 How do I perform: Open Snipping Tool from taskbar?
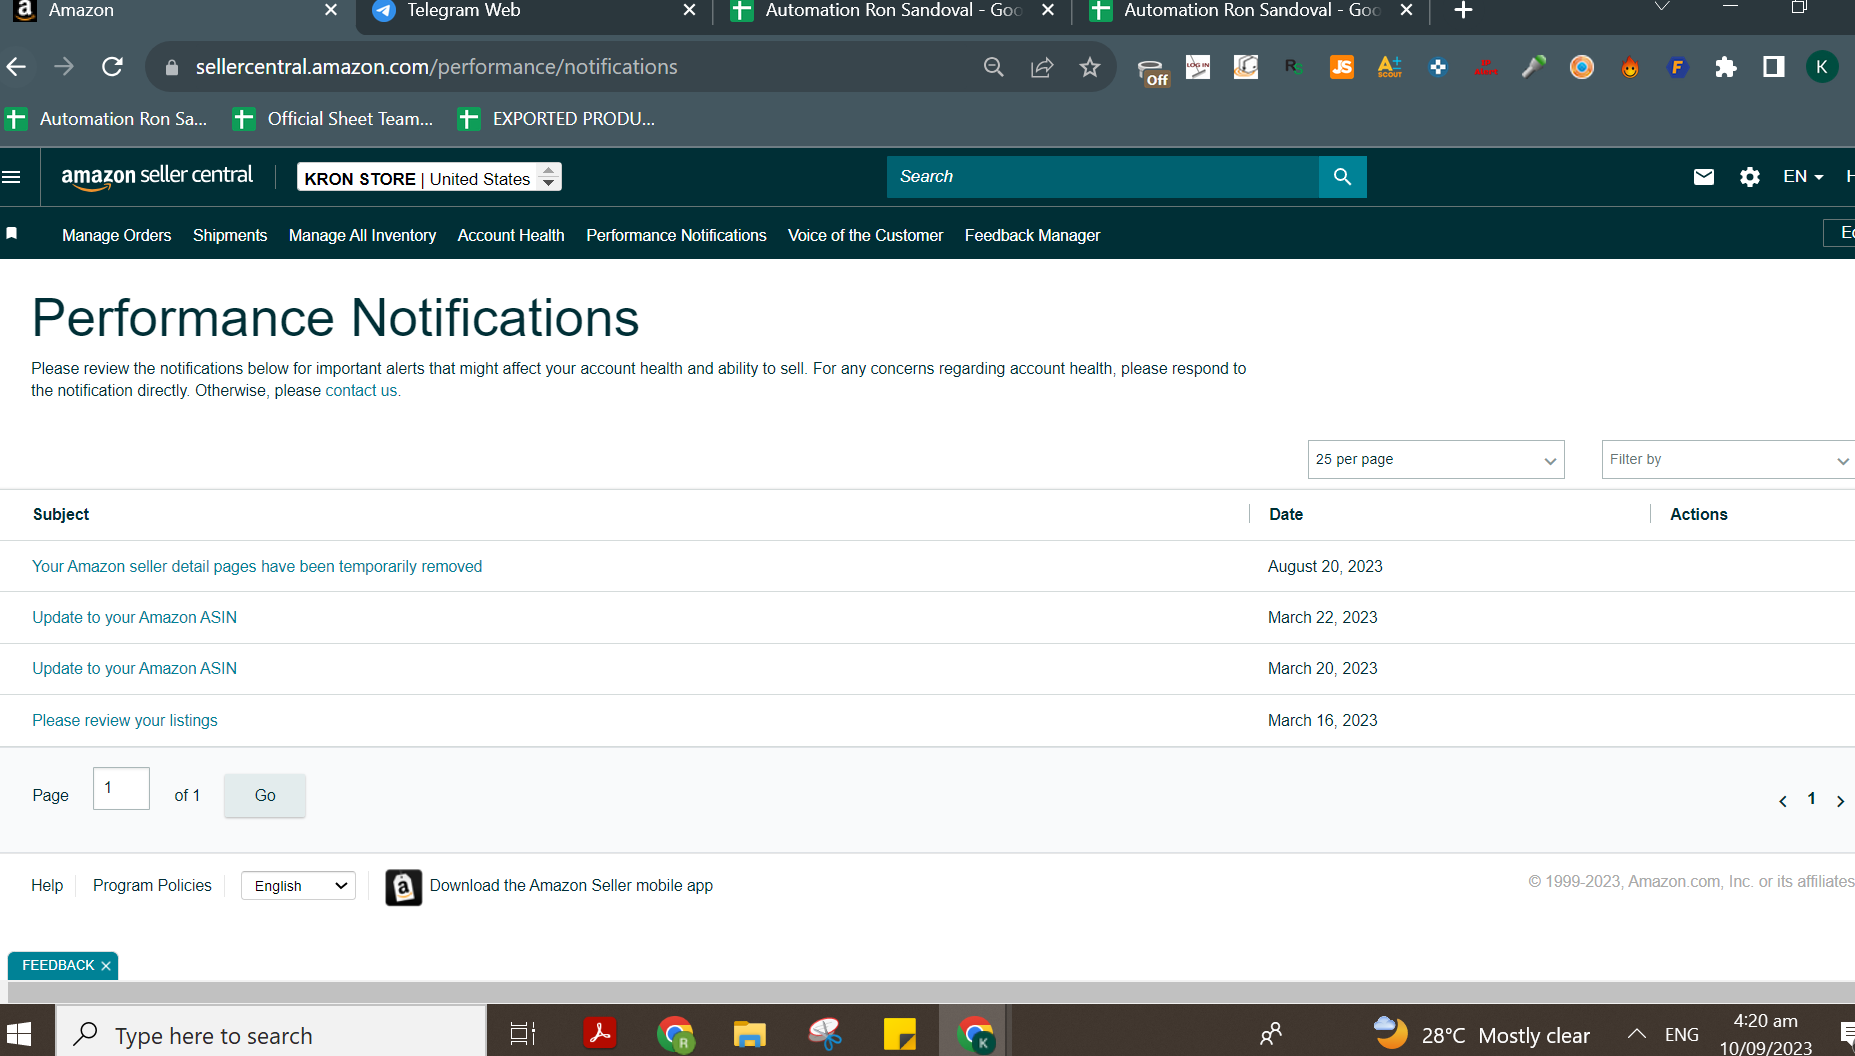(x=825, y=1034)
